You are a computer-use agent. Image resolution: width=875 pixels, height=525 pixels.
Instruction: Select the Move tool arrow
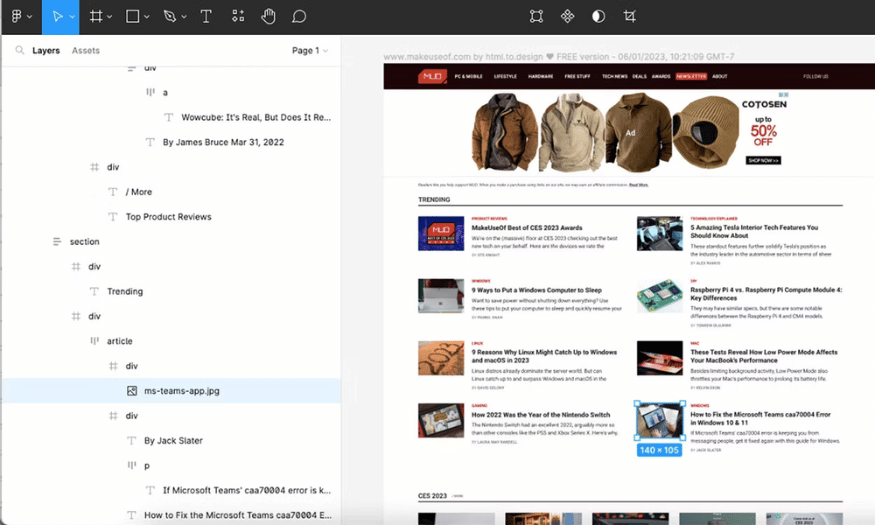[57, 16]
